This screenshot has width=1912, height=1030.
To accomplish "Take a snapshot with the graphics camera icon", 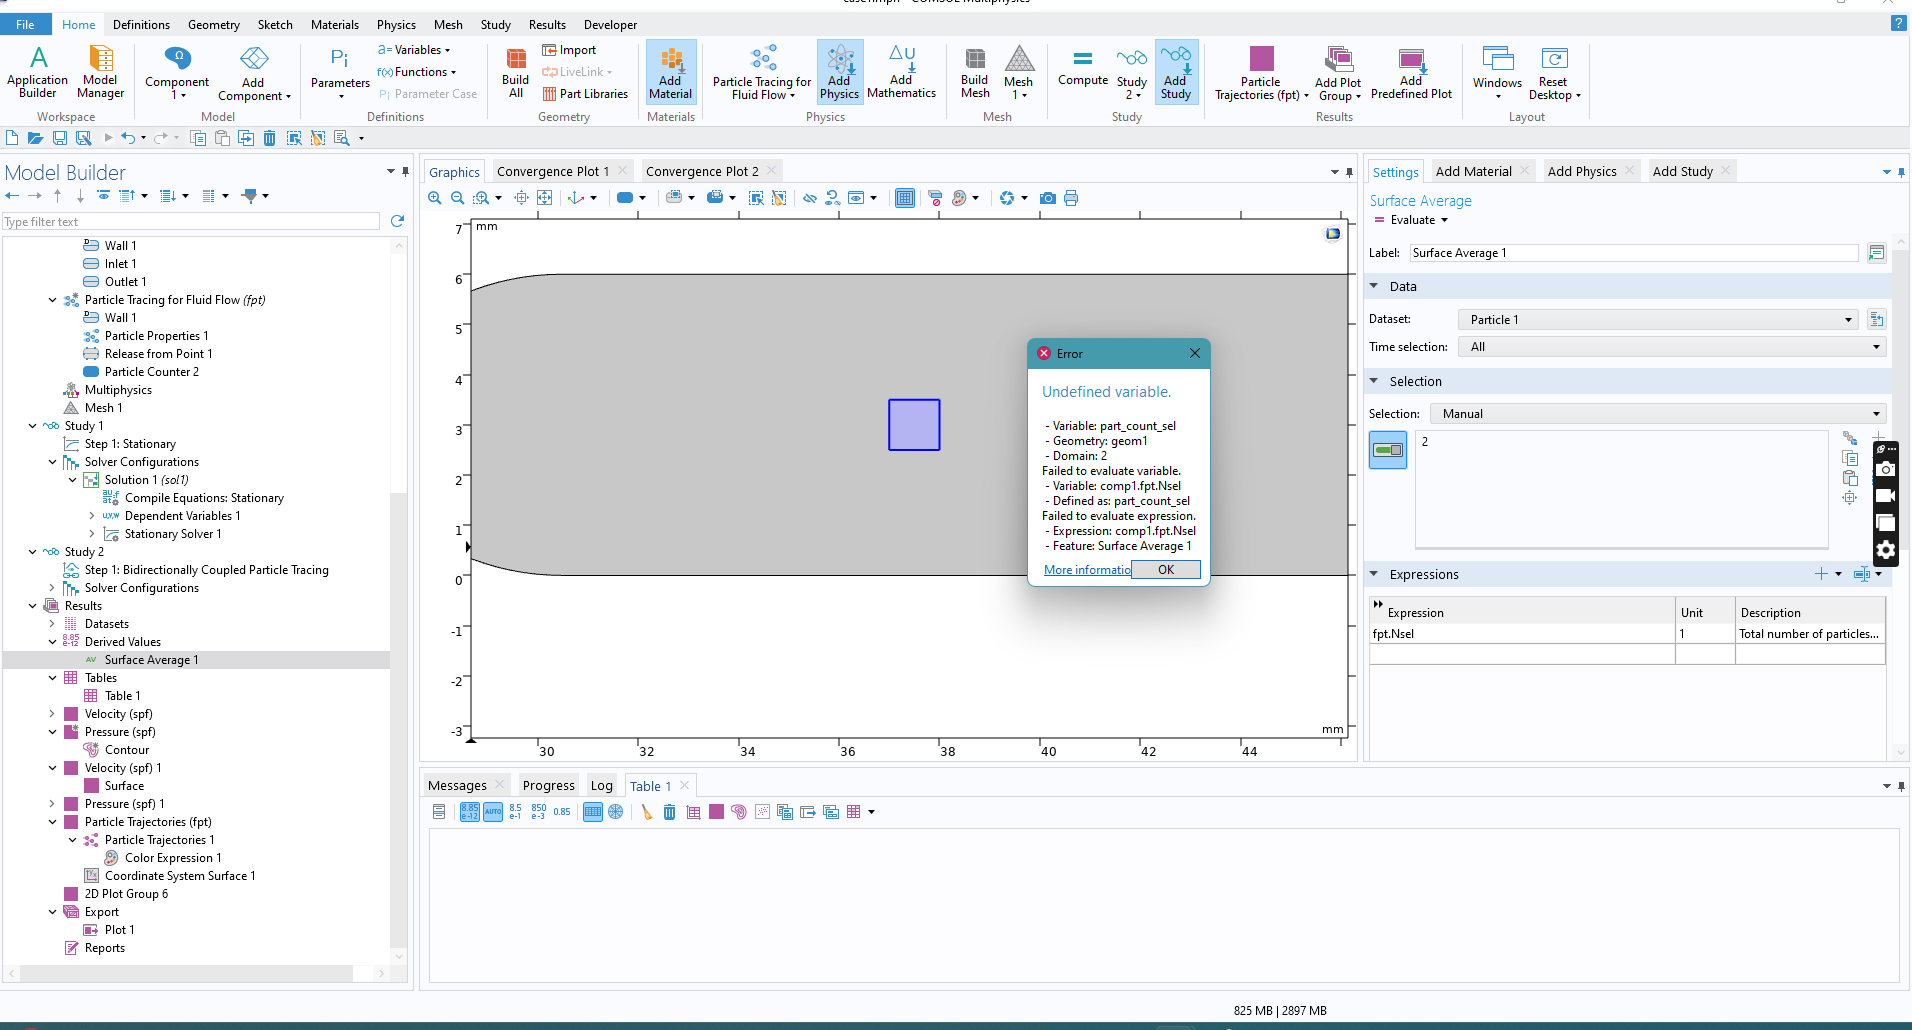I will tap(1047, 198).
